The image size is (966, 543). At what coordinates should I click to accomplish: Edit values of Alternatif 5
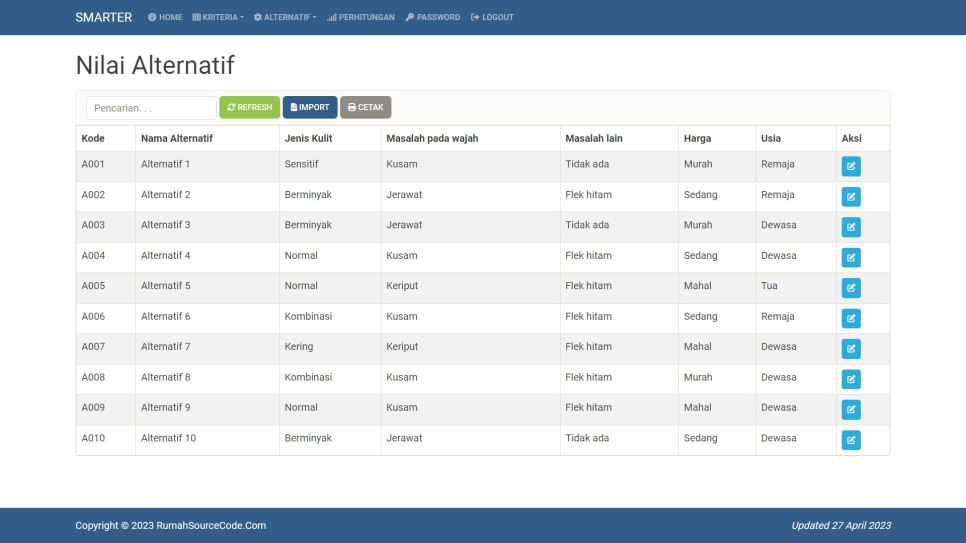(x=851, y=288)
